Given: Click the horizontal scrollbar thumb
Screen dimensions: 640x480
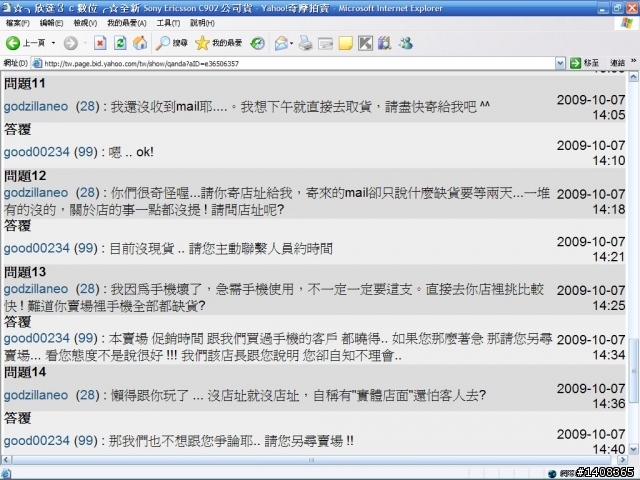Looking at the screenshot, I should tap(311, 460).
